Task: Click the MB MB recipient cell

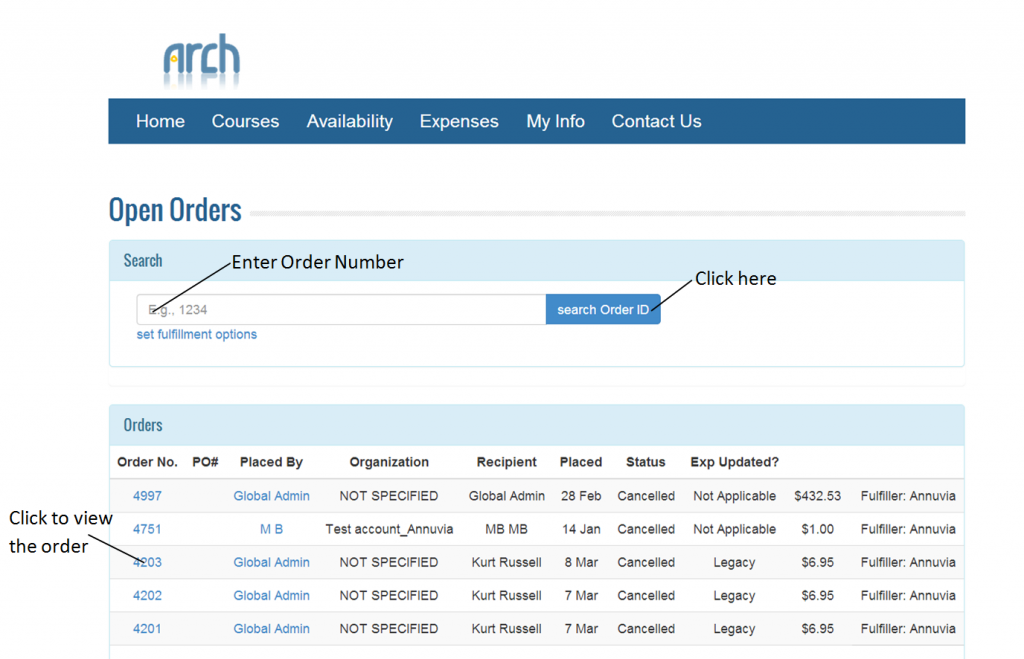Action: point(506,529)
